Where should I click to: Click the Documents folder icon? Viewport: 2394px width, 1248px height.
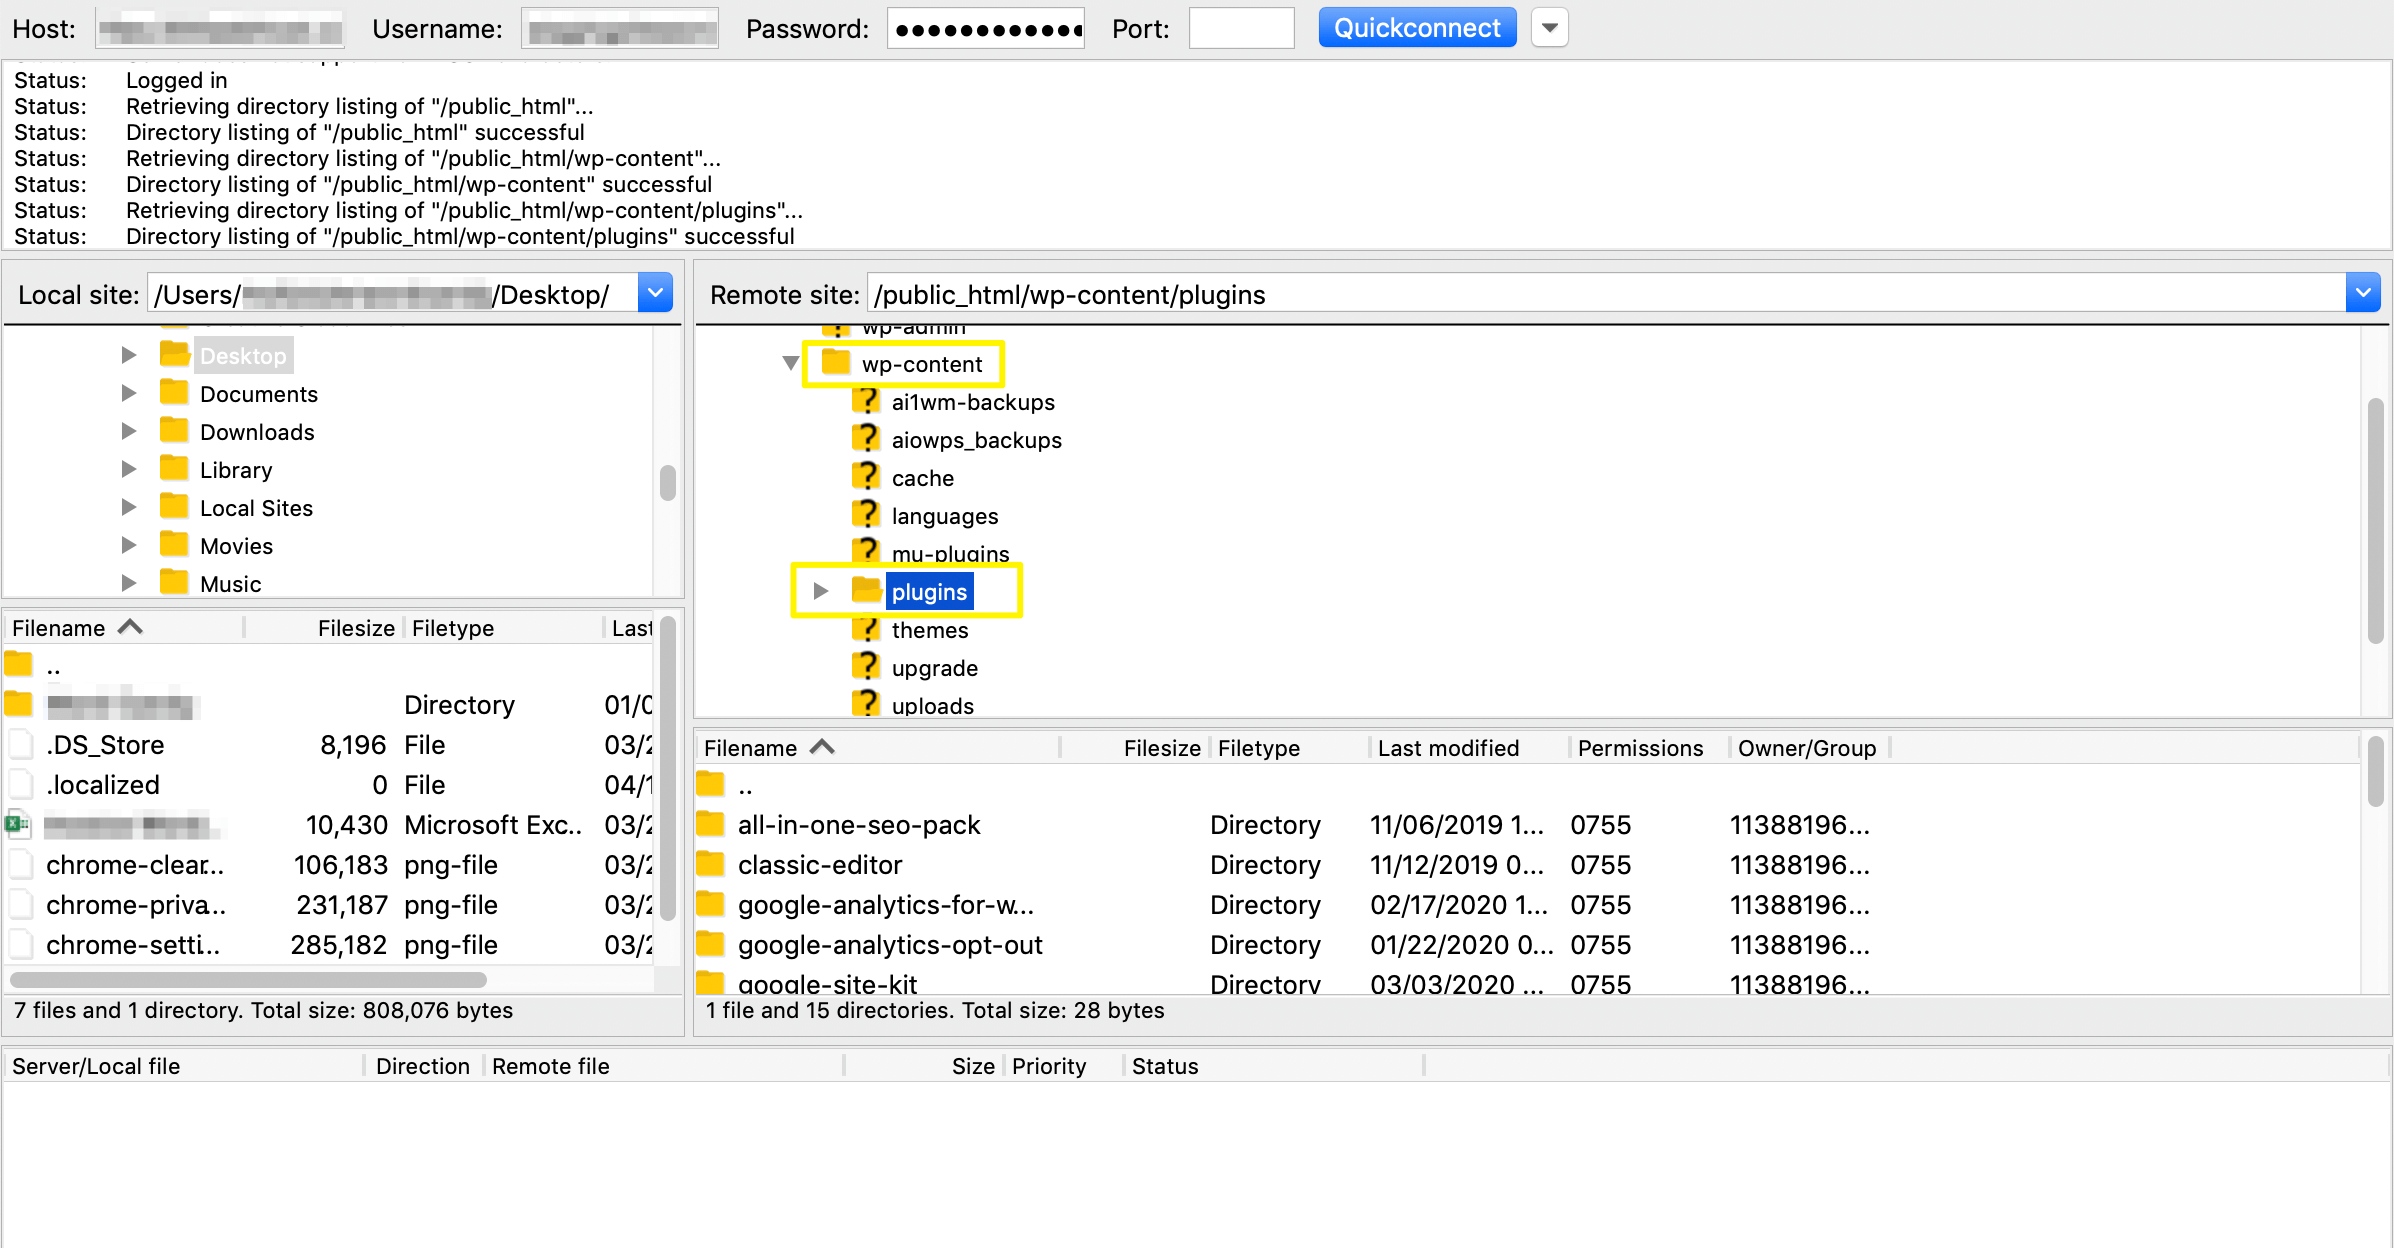pos(174,393)
